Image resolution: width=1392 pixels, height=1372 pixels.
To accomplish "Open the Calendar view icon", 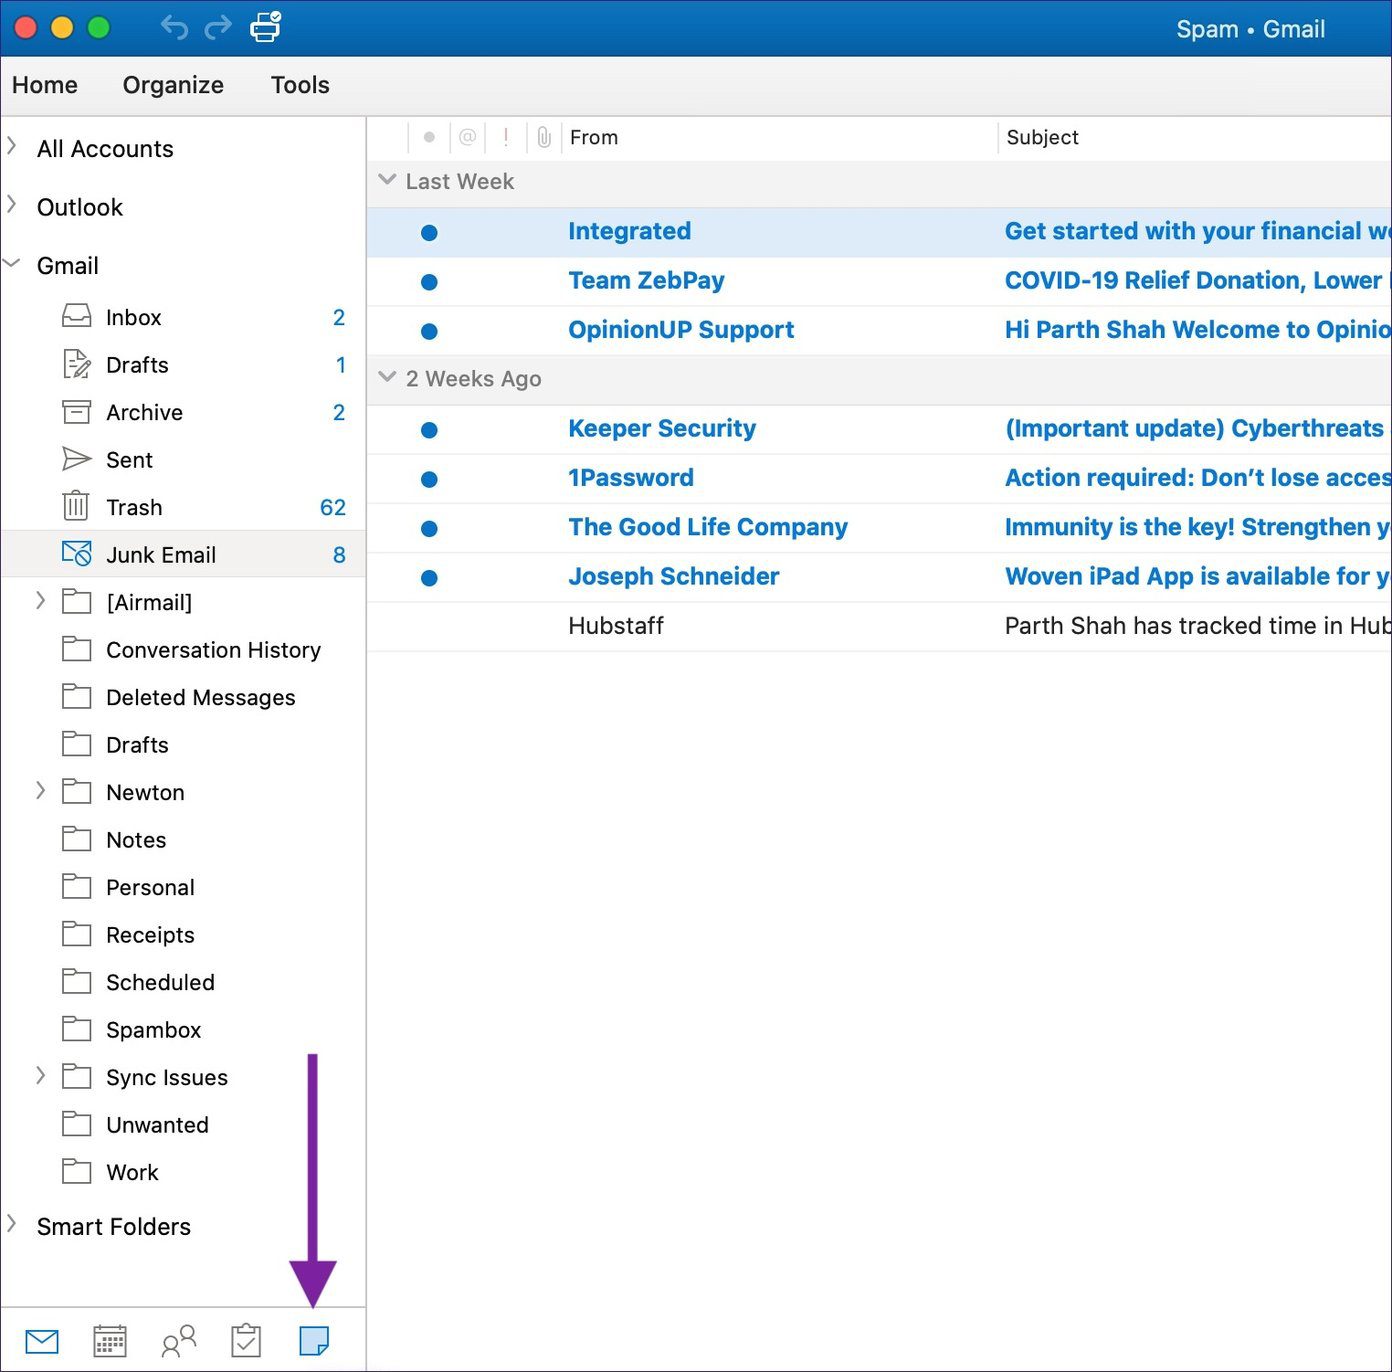I will (109, 1341).
